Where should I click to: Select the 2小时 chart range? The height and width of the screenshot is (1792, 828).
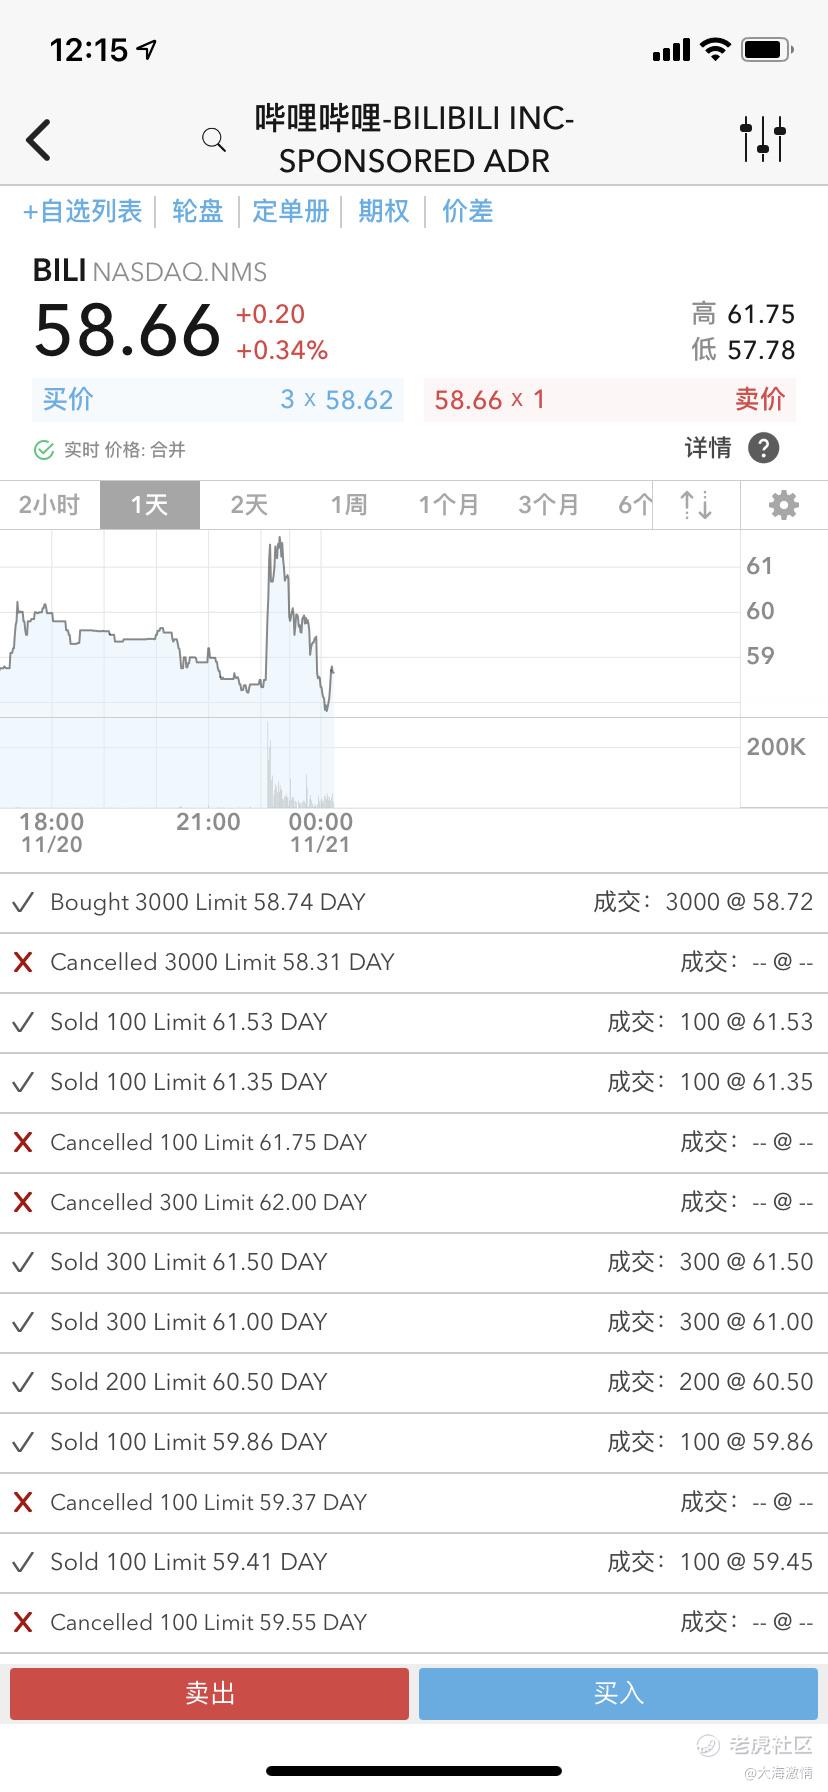point(49,505)
